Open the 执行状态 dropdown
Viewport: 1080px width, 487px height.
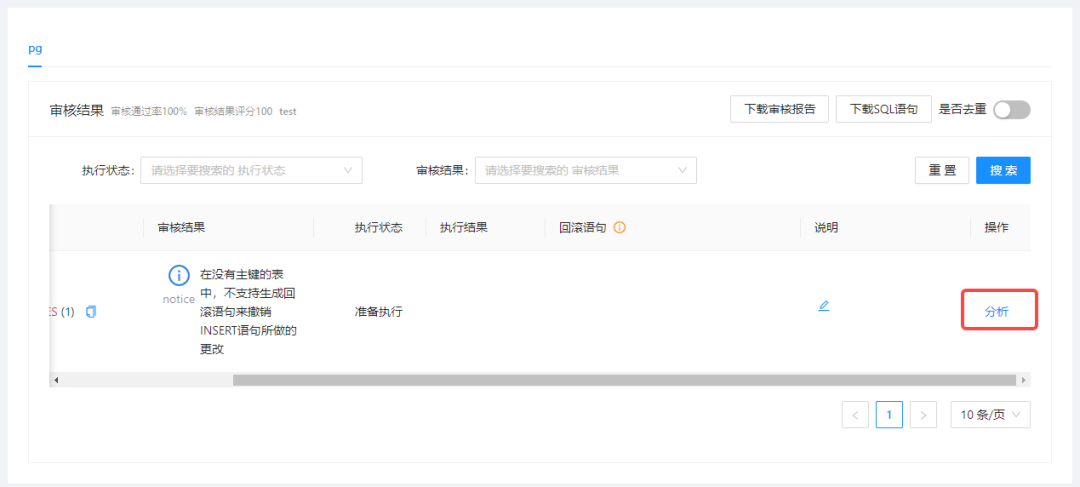click(251, 170)
